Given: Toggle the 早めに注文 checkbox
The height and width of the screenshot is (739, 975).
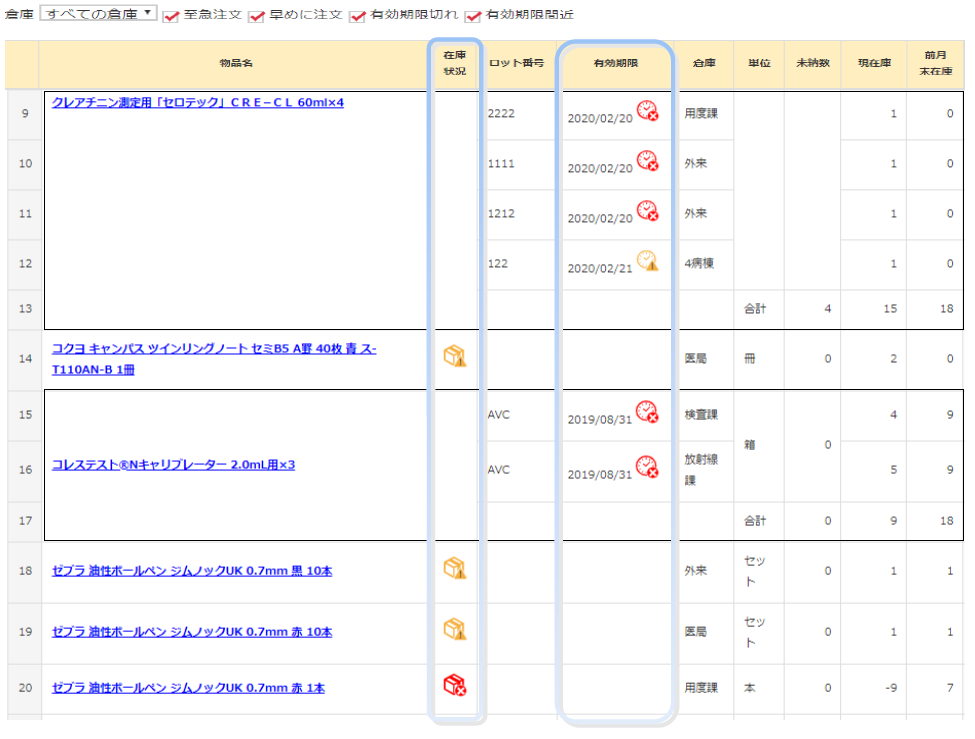Looking at the screenshot, I should 257,17.
